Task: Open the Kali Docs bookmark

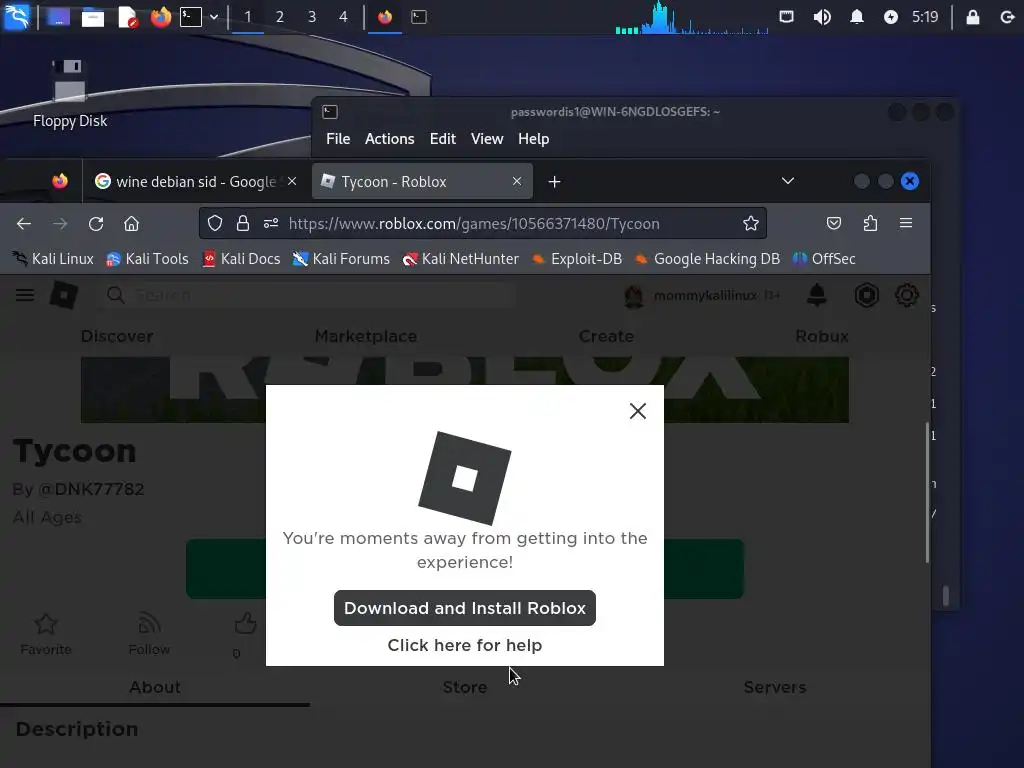Action: (x=242, y=259)
